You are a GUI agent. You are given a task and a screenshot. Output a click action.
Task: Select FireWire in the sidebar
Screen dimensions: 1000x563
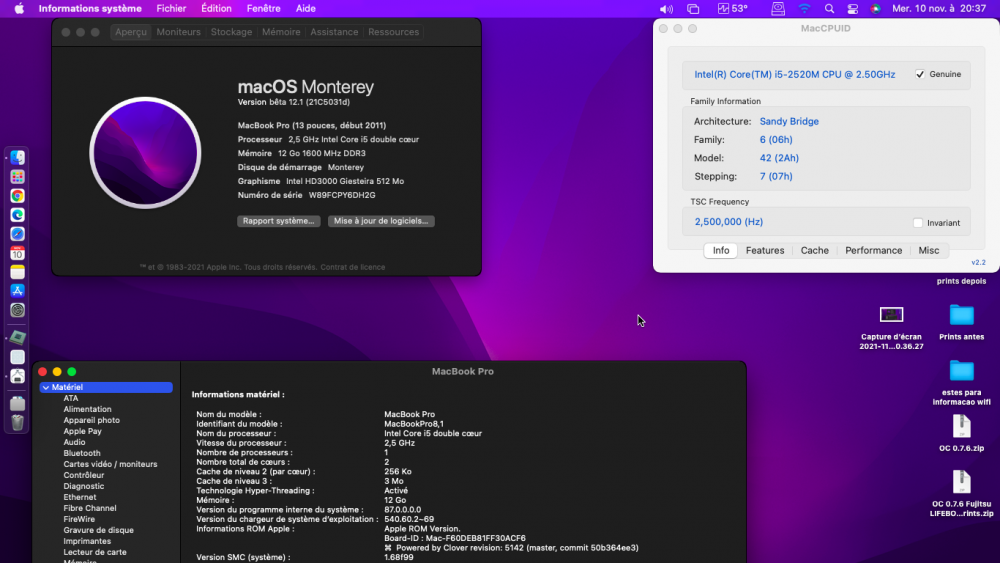[79, 519]
